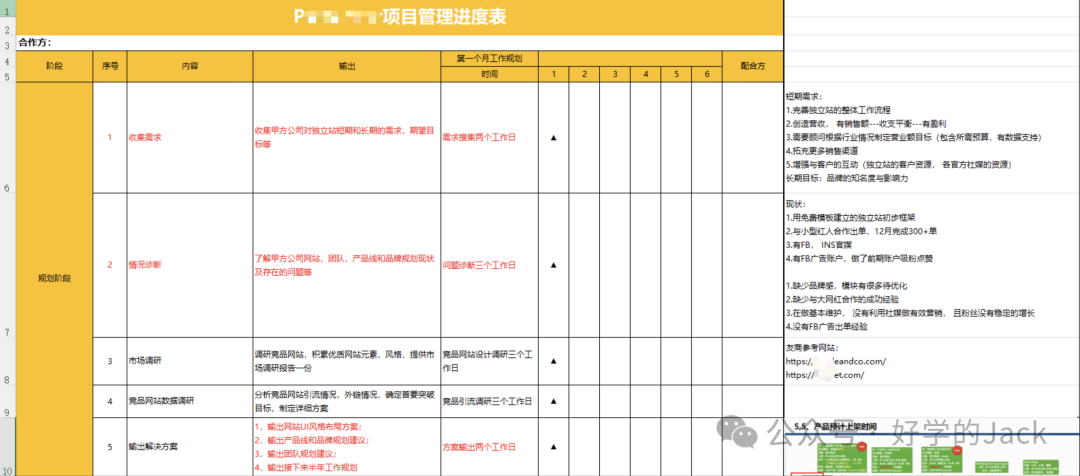Select sheet row header 10 beside 输出解决方案 row
1080x476 pixels.
[x=7, y=446]
